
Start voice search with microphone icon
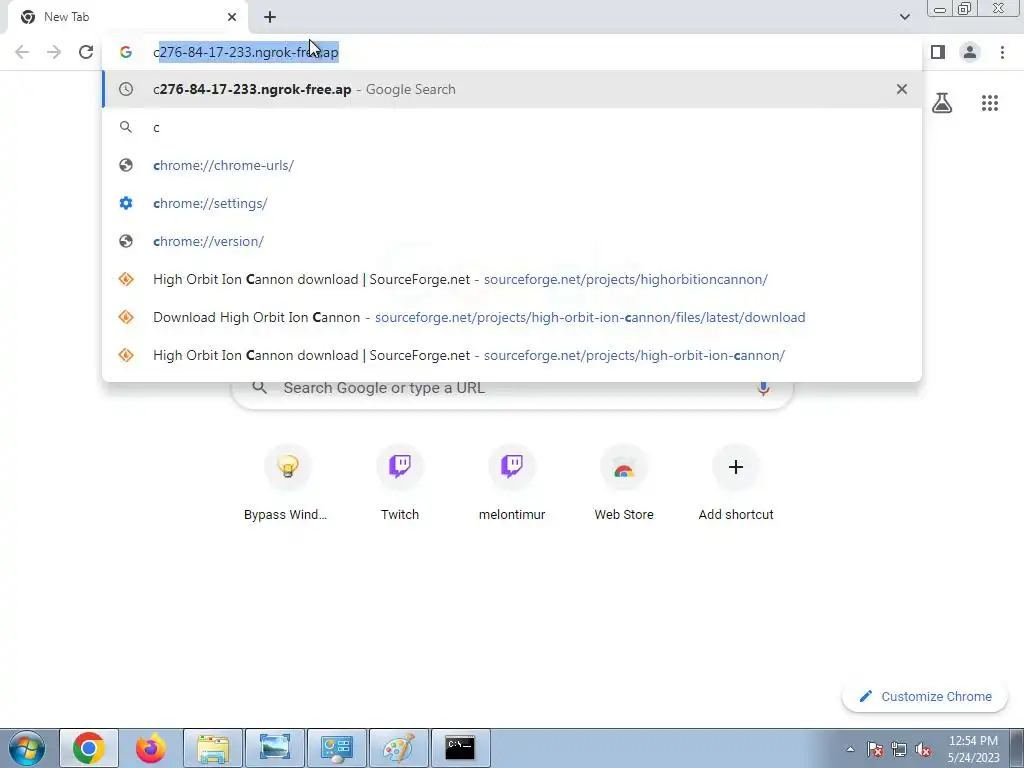point(763,388)
